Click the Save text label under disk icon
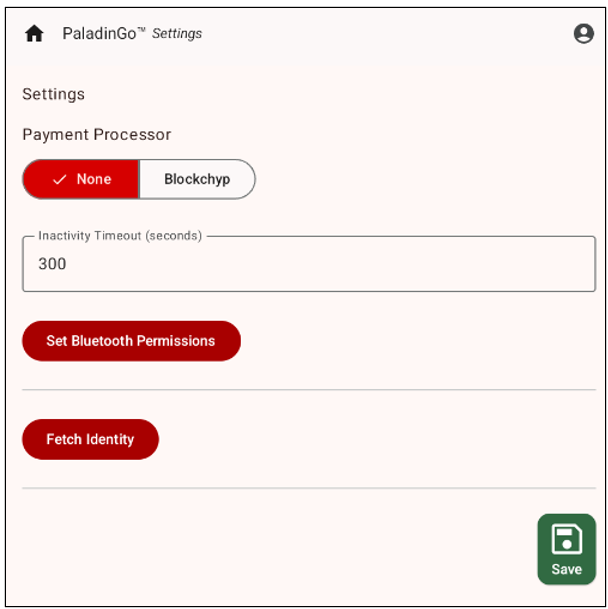Image resolution: width=608 pixels, height=609 pixels. (566, 569)
